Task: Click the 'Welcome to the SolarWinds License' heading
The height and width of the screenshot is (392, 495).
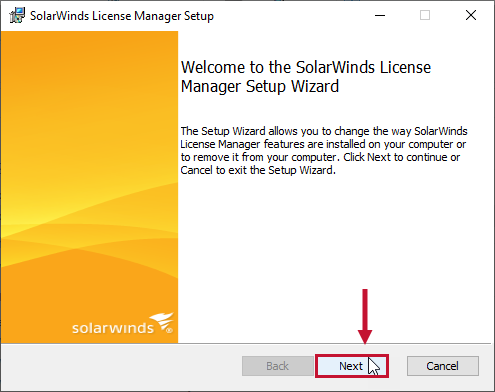Action: pyautogui.click(x=306, y=77)
